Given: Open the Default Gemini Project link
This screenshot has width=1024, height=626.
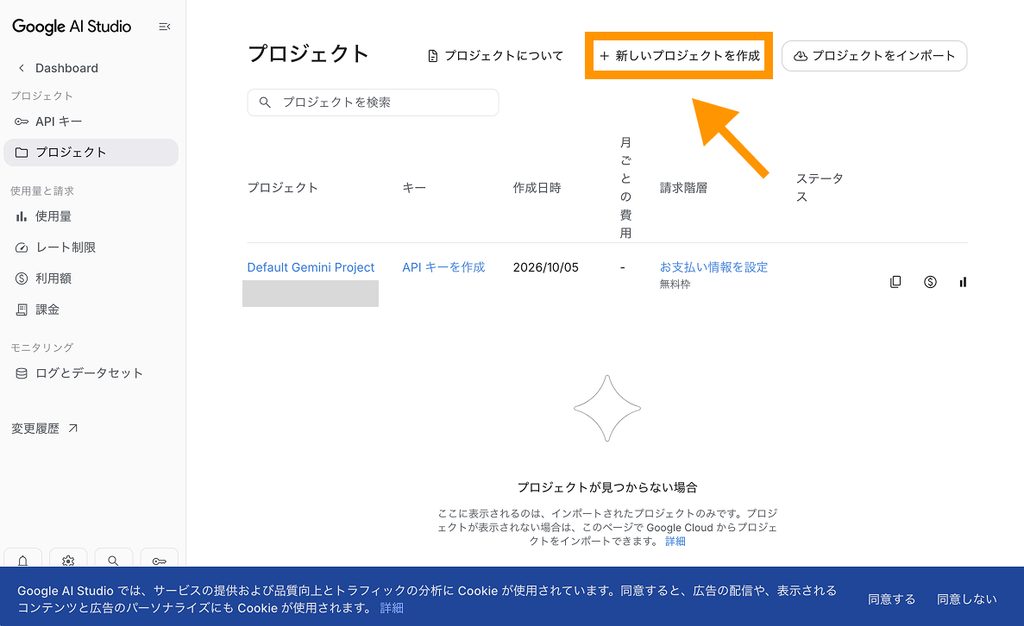Looking at the screenshot, I should [x=311, y=267].
